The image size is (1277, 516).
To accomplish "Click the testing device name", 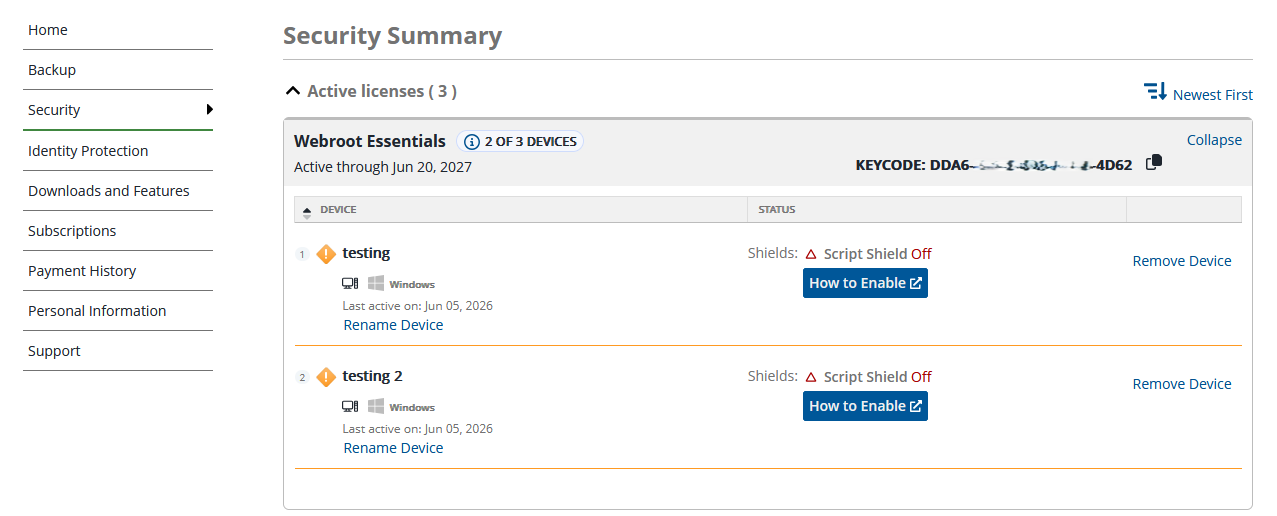I will pos(366,253).
